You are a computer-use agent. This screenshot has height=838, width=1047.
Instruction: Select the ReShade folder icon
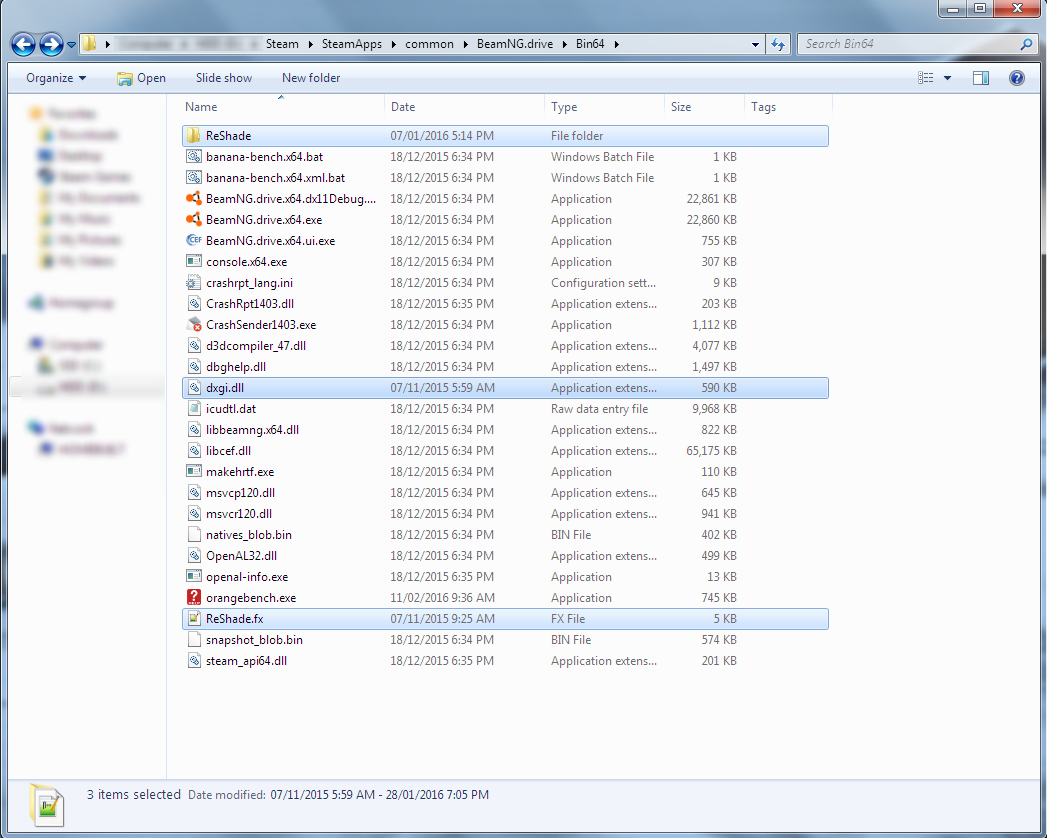coord(194,136)
